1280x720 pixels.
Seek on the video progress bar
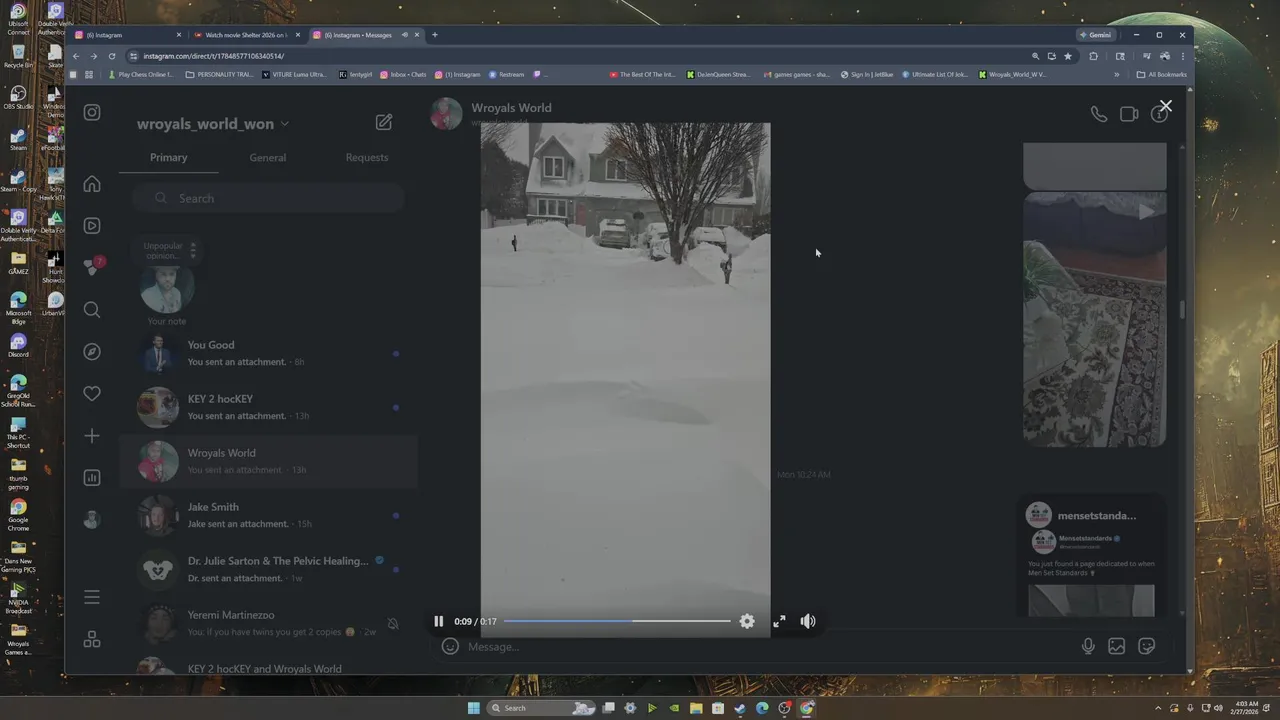point(616,621)
